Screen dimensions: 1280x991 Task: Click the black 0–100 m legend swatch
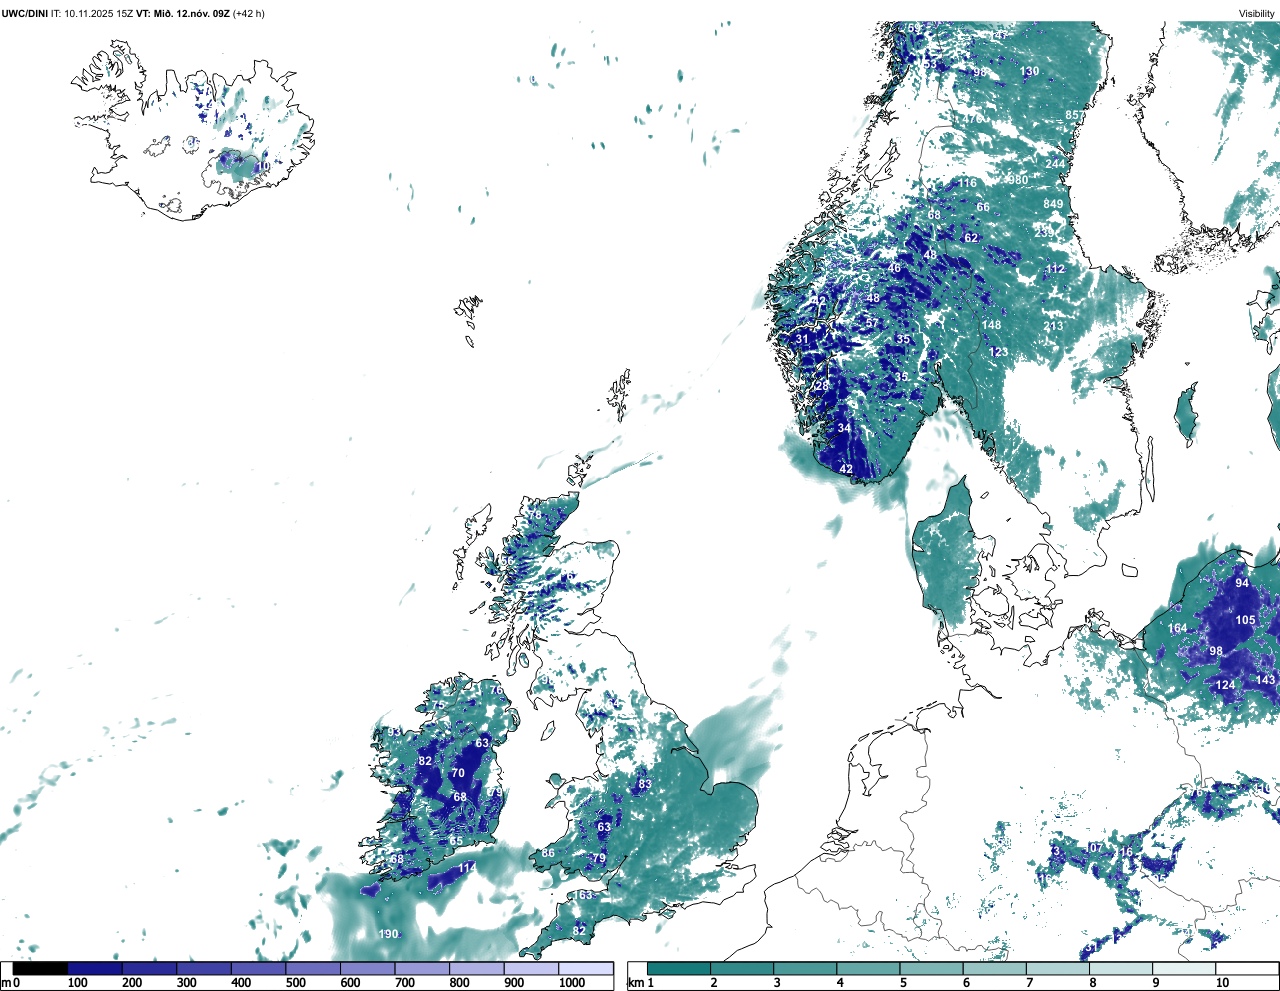(40, 969)
